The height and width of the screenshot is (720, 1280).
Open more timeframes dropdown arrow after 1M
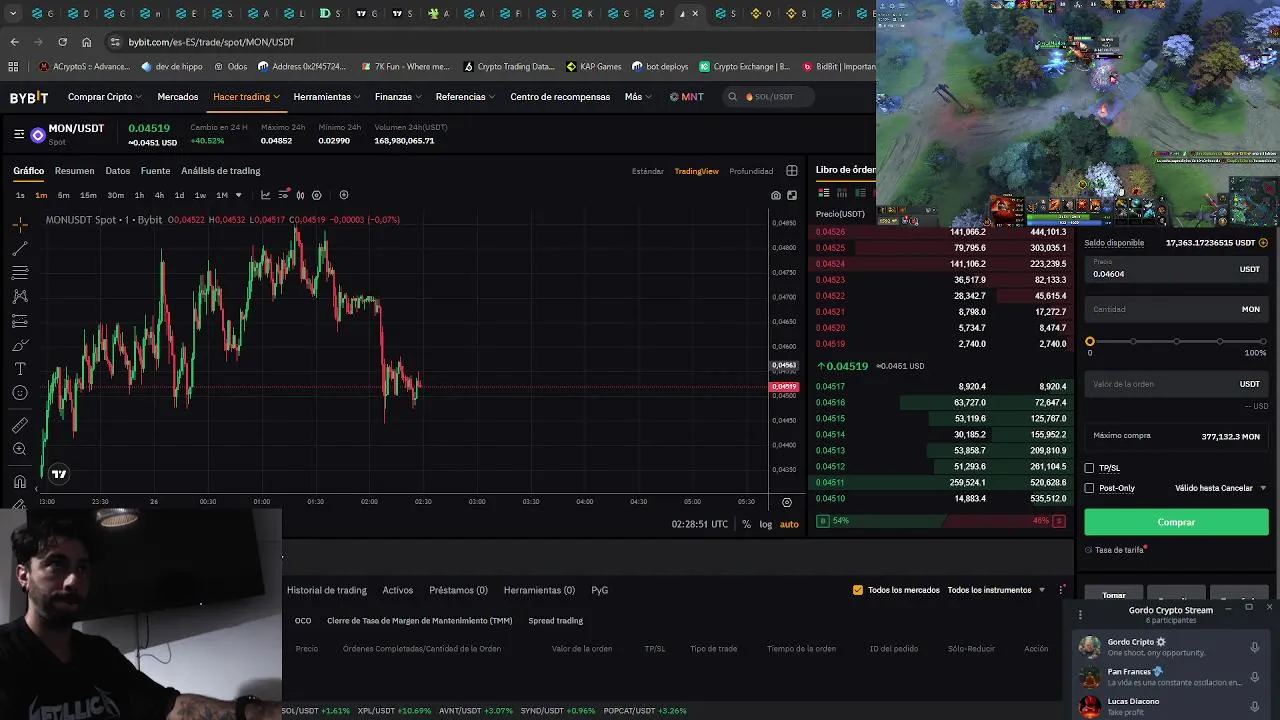(x=238, y=195)
